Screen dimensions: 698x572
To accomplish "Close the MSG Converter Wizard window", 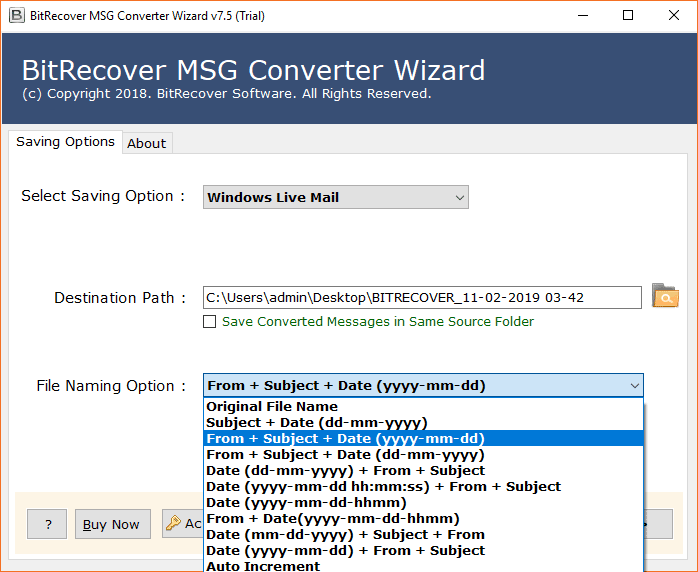I will [x=674, y=16].
